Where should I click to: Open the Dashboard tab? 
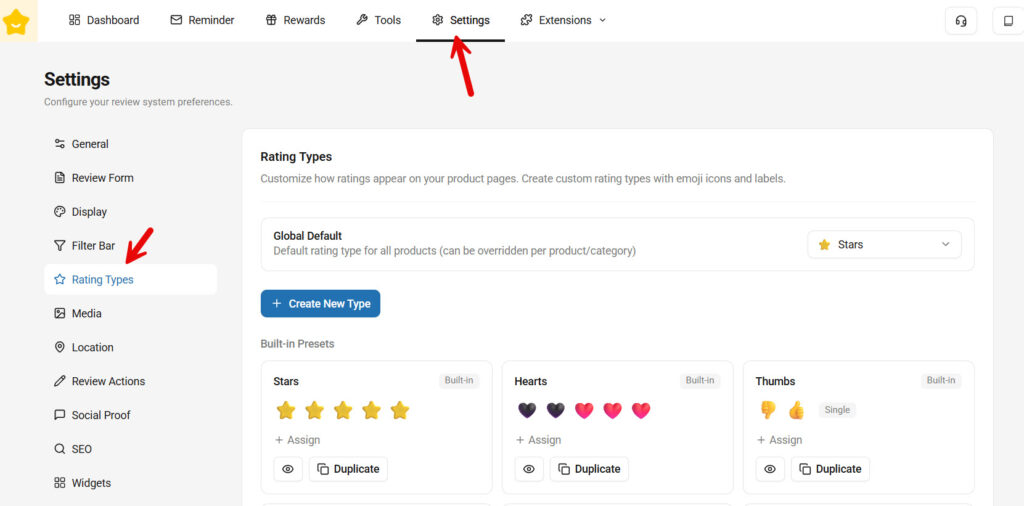point(104,20)
